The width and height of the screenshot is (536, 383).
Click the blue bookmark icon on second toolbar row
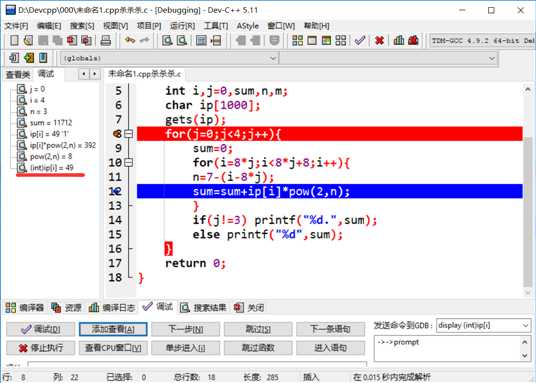[43, 58]
